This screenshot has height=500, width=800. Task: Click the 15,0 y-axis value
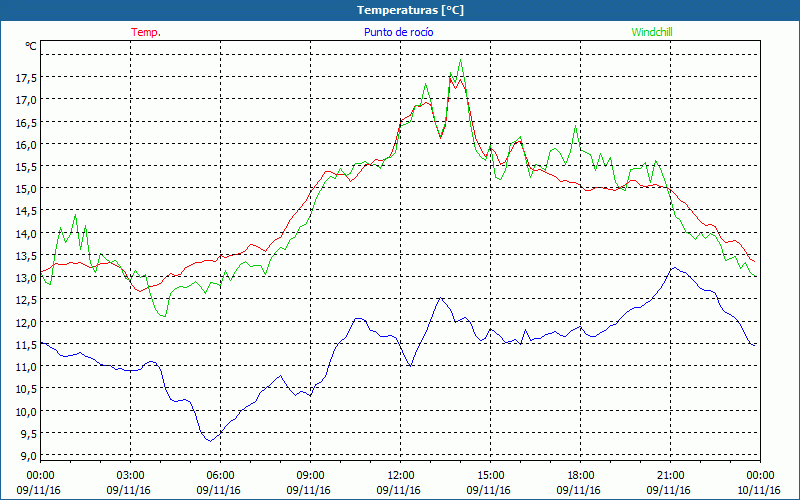point(26,189)
